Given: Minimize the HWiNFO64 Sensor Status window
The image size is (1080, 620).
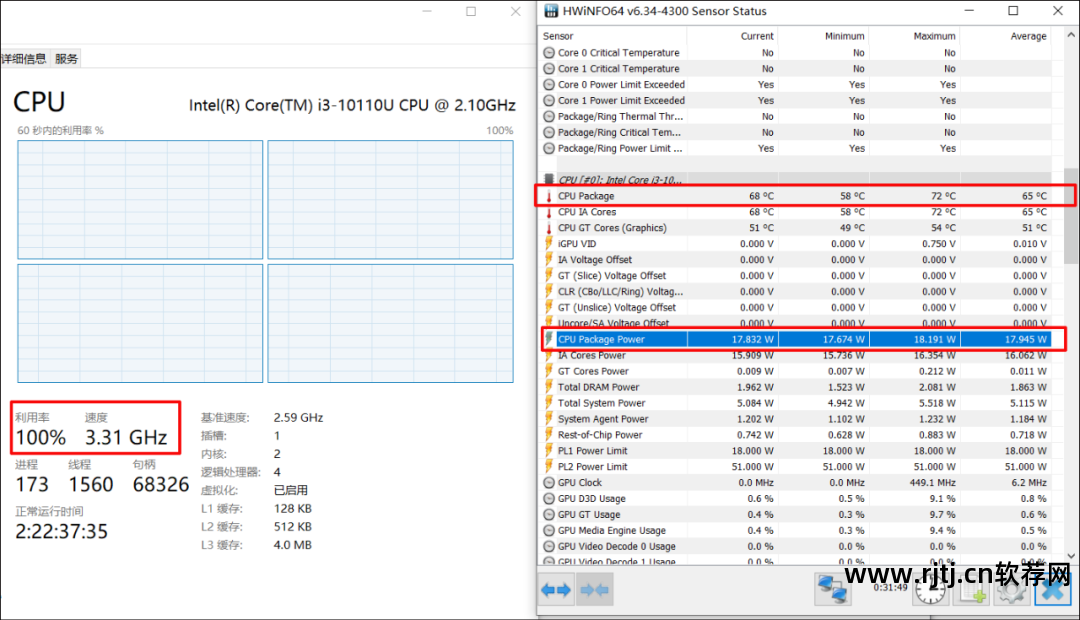Looking at the screenshot, I should 969,11.
